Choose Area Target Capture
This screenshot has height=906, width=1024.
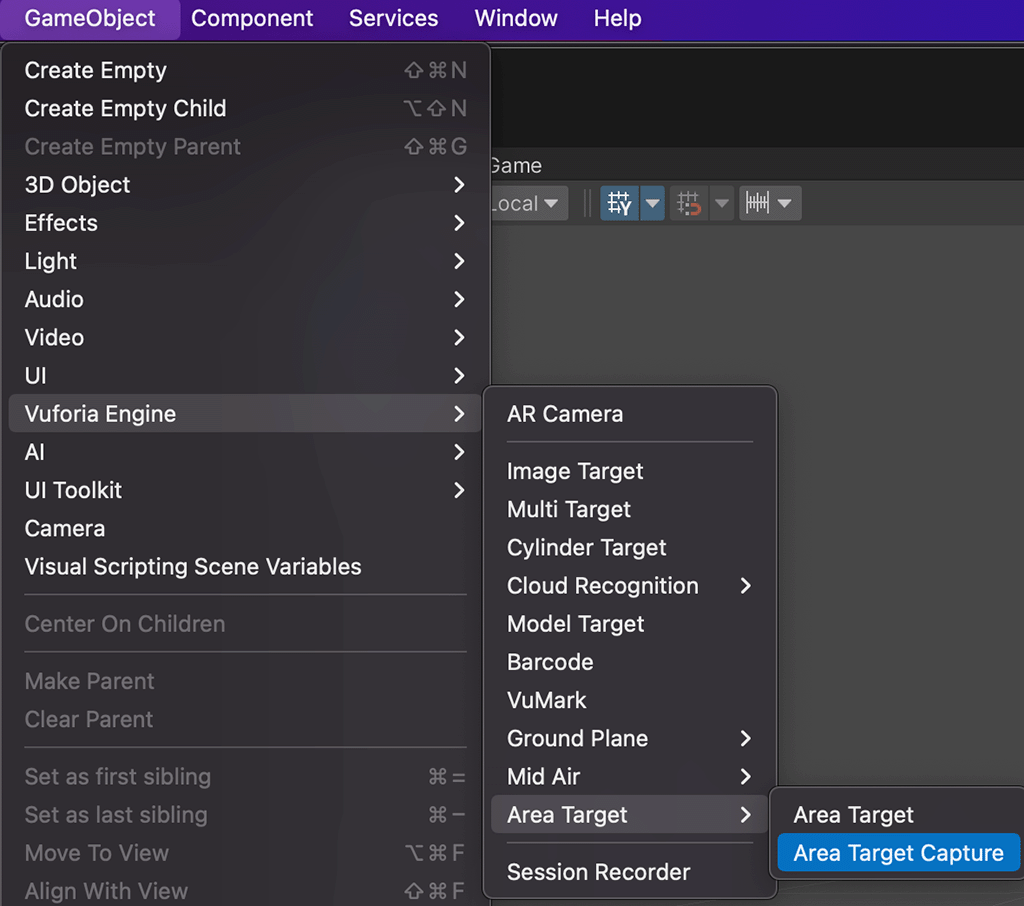pyautogui.click(x=899, y=853)
